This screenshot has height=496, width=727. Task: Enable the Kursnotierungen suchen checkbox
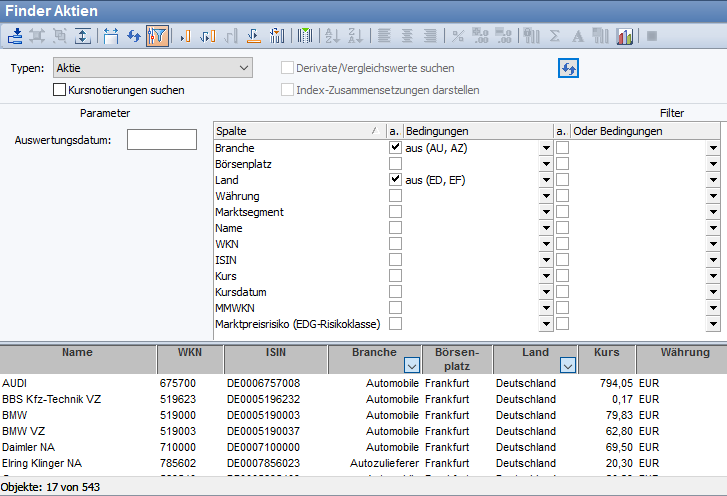coord(59,90)
